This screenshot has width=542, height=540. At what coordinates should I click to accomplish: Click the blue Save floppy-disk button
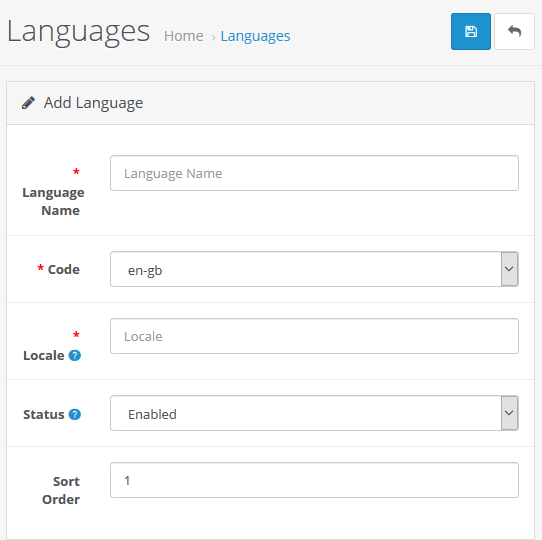coord(470,31)
